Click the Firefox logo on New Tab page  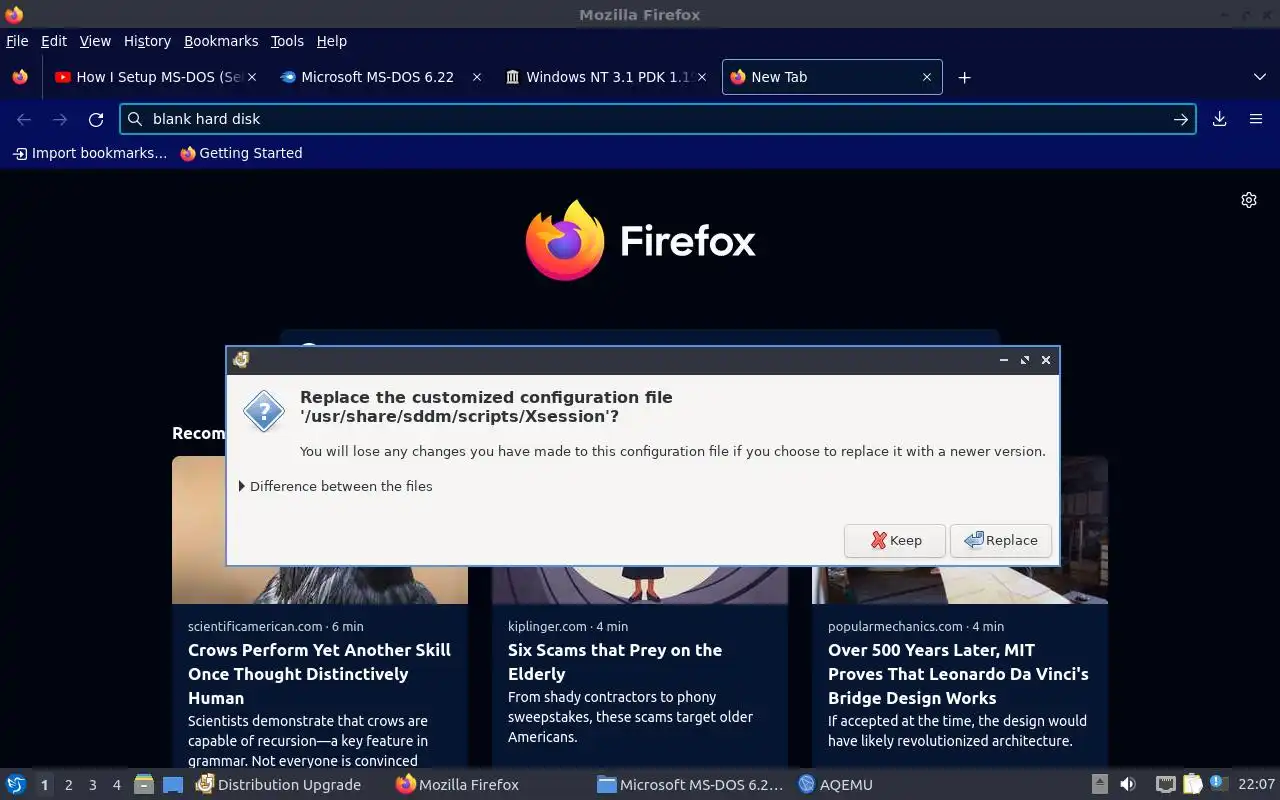640,241
